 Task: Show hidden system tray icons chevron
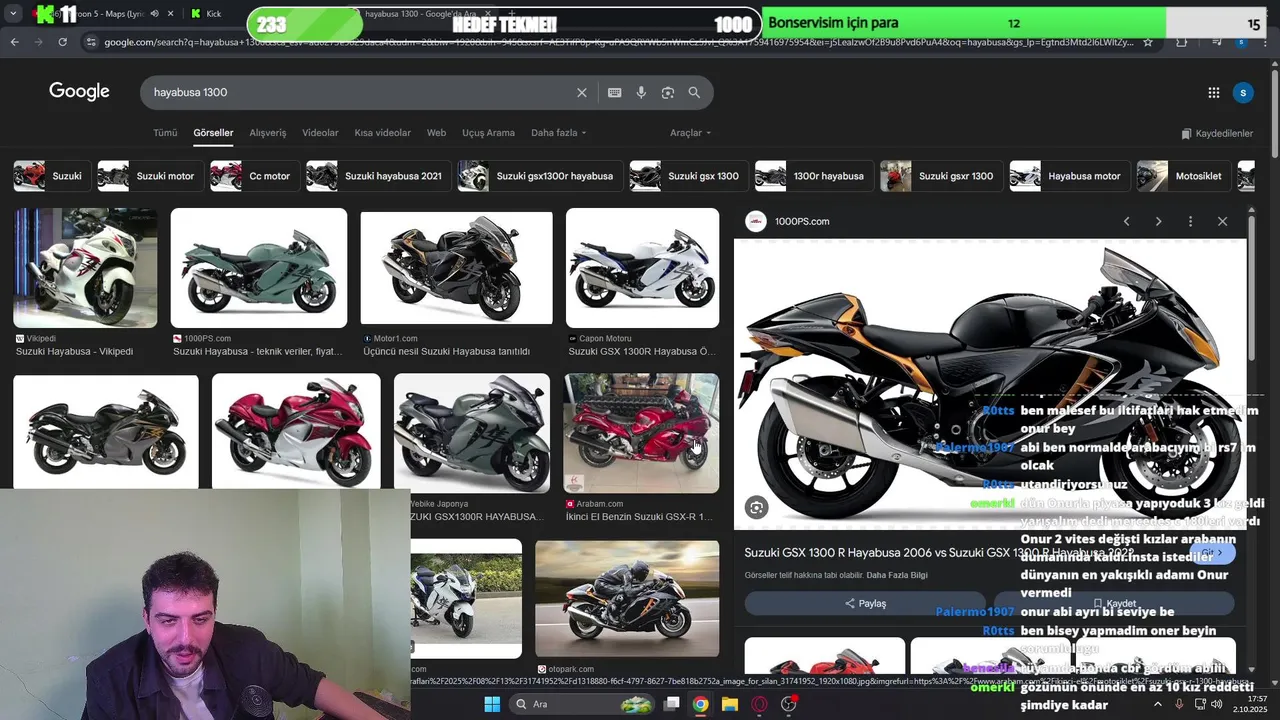point(1158,704)
